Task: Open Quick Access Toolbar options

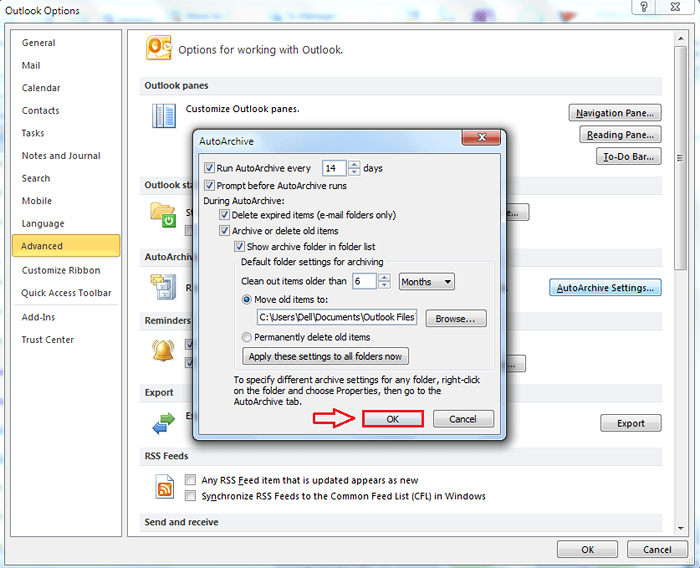Action: point(66,293)
